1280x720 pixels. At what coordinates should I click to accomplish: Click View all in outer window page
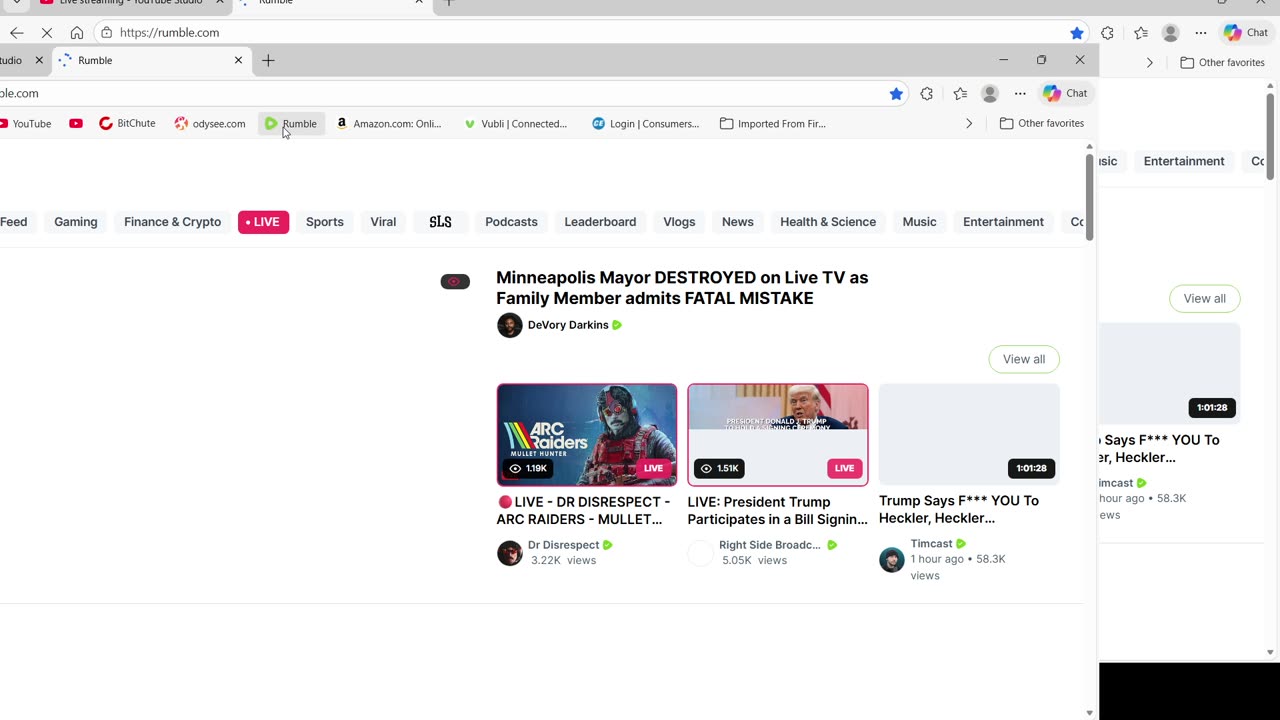[1204, 298]
